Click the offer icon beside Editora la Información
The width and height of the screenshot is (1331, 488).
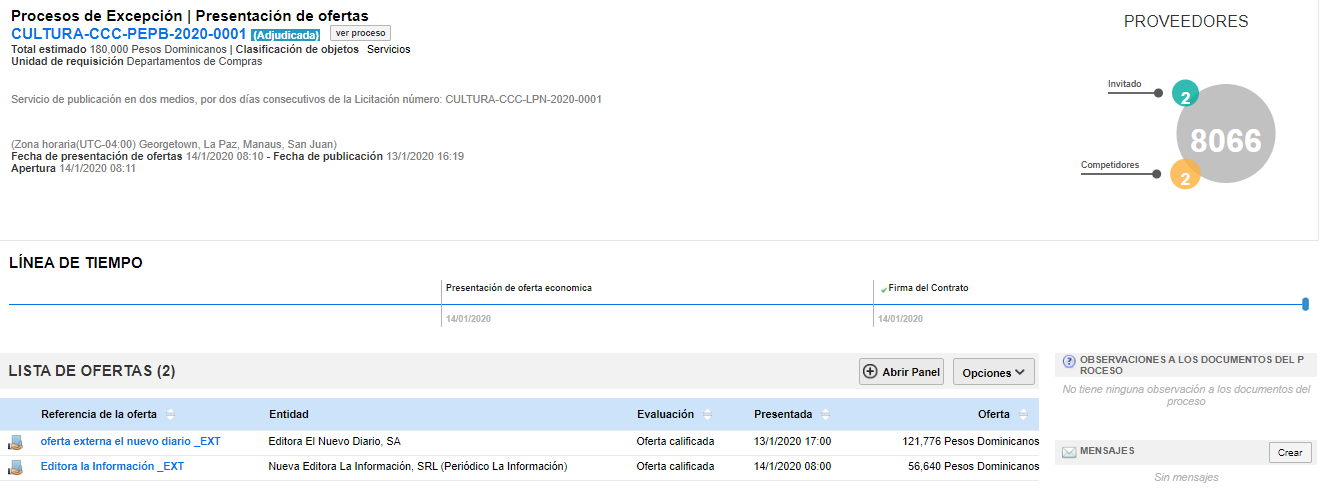point(15,467)
